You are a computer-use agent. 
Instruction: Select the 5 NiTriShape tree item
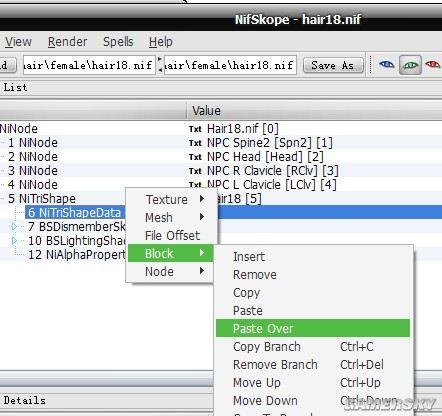[x=42, y=199]
